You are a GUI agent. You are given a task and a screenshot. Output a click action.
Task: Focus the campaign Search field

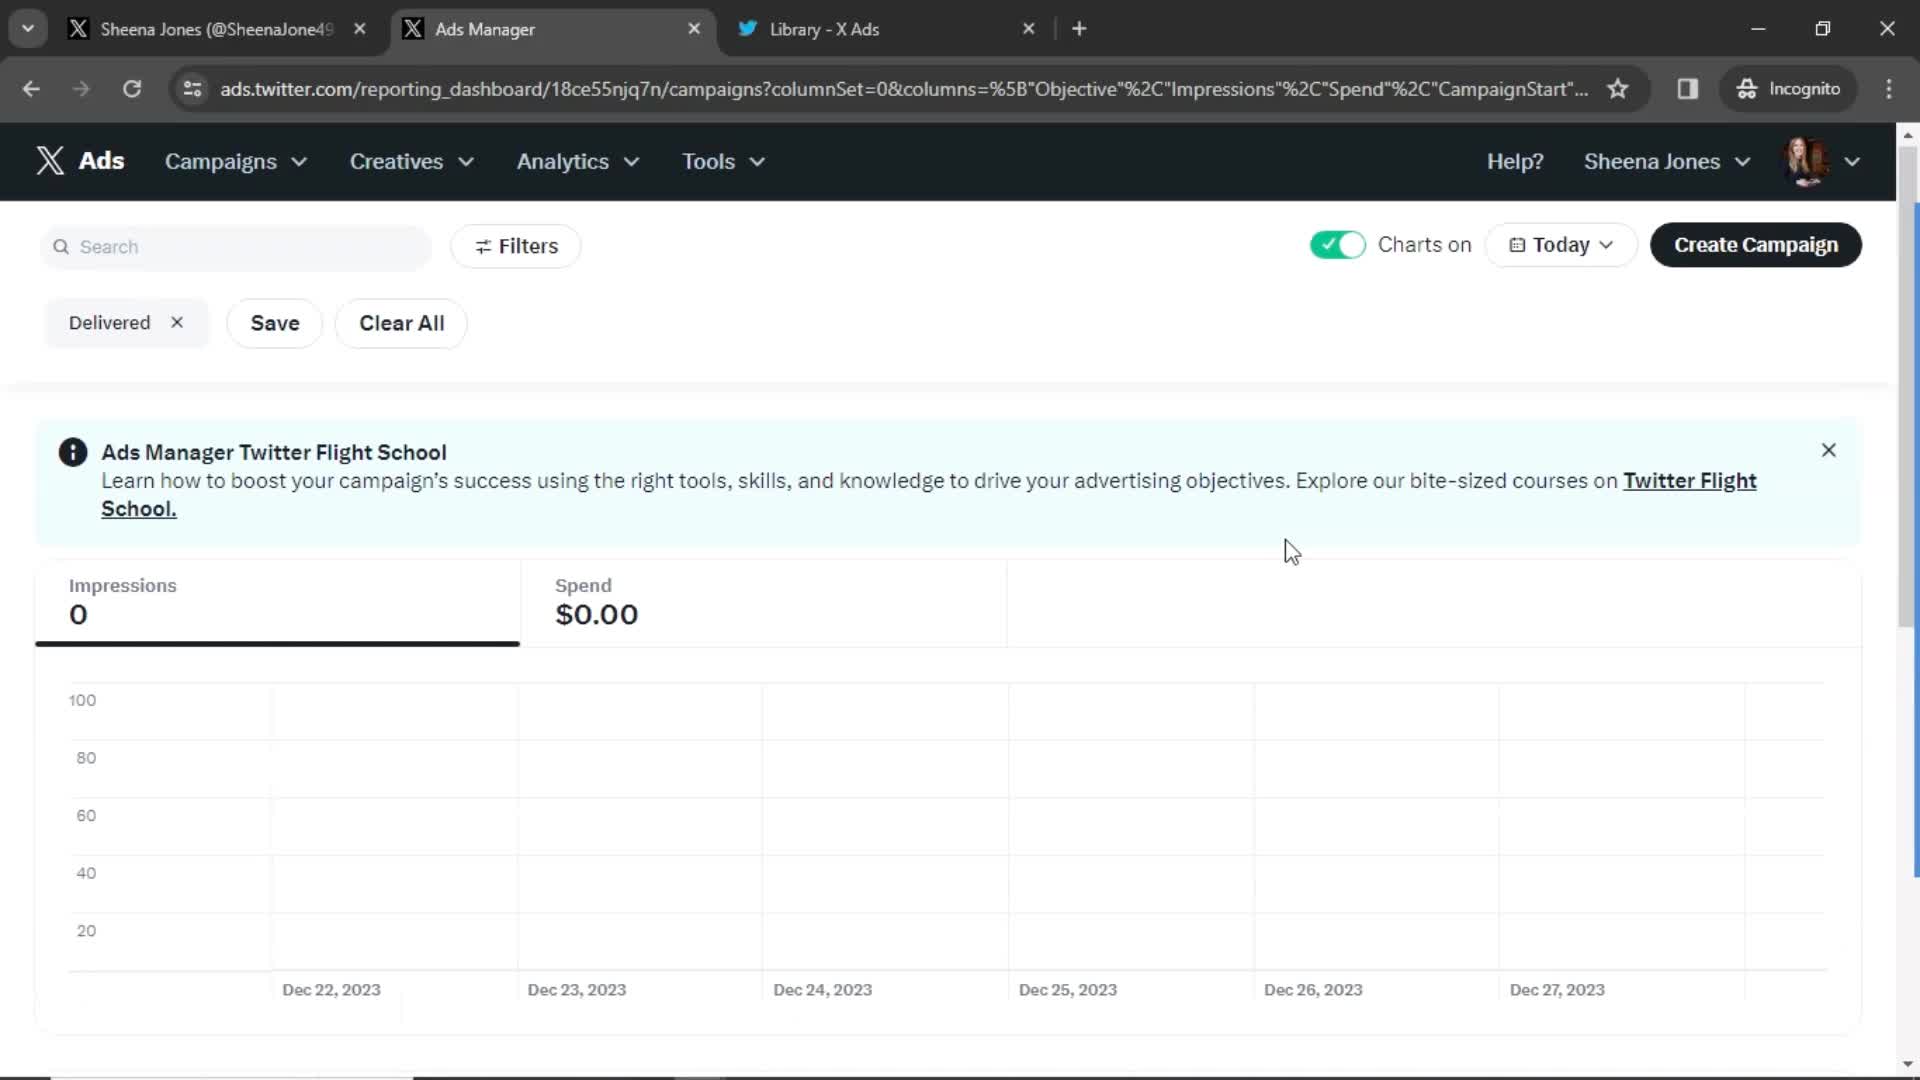click(236, 247)
